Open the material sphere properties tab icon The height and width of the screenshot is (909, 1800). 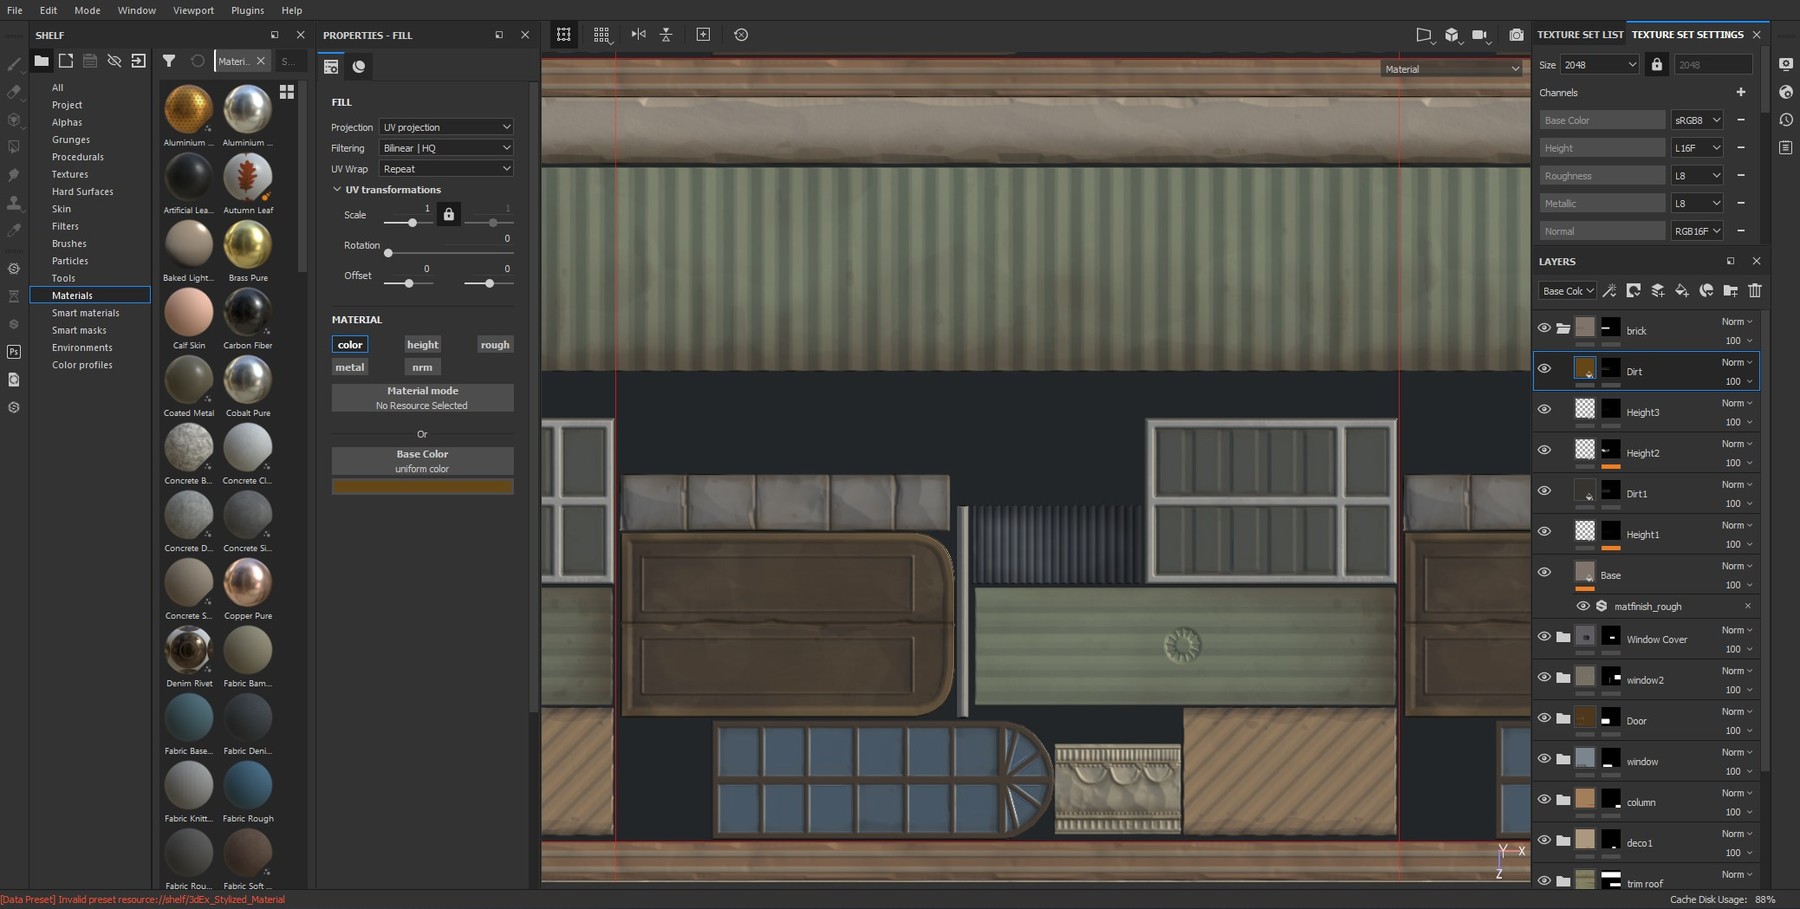[x=359, y=66]
